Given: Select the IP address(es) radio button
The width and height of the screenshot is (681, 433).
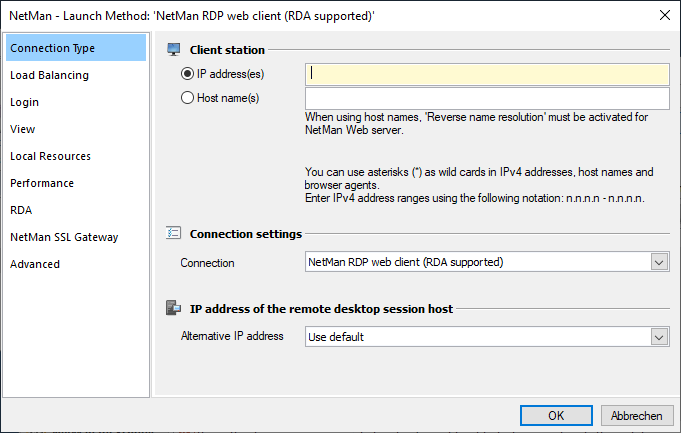Looking at the screenshot, I should (187, 73).
